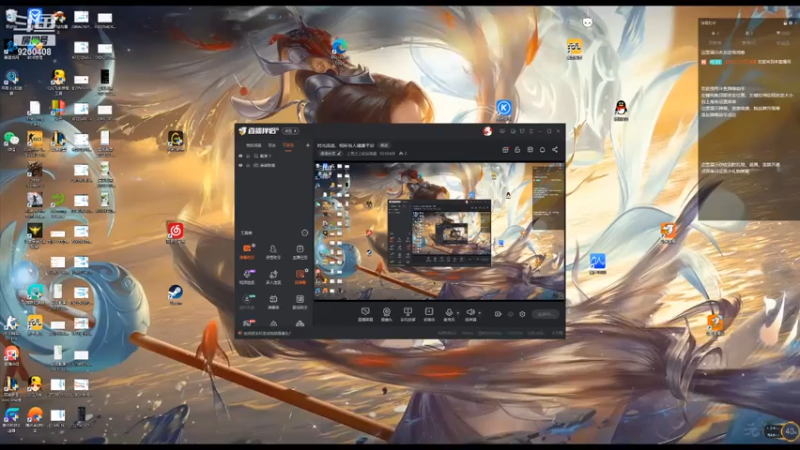Switch to the orange highlighted scene tab
Screen dimensions: 800x450
(x=289, y=145)
